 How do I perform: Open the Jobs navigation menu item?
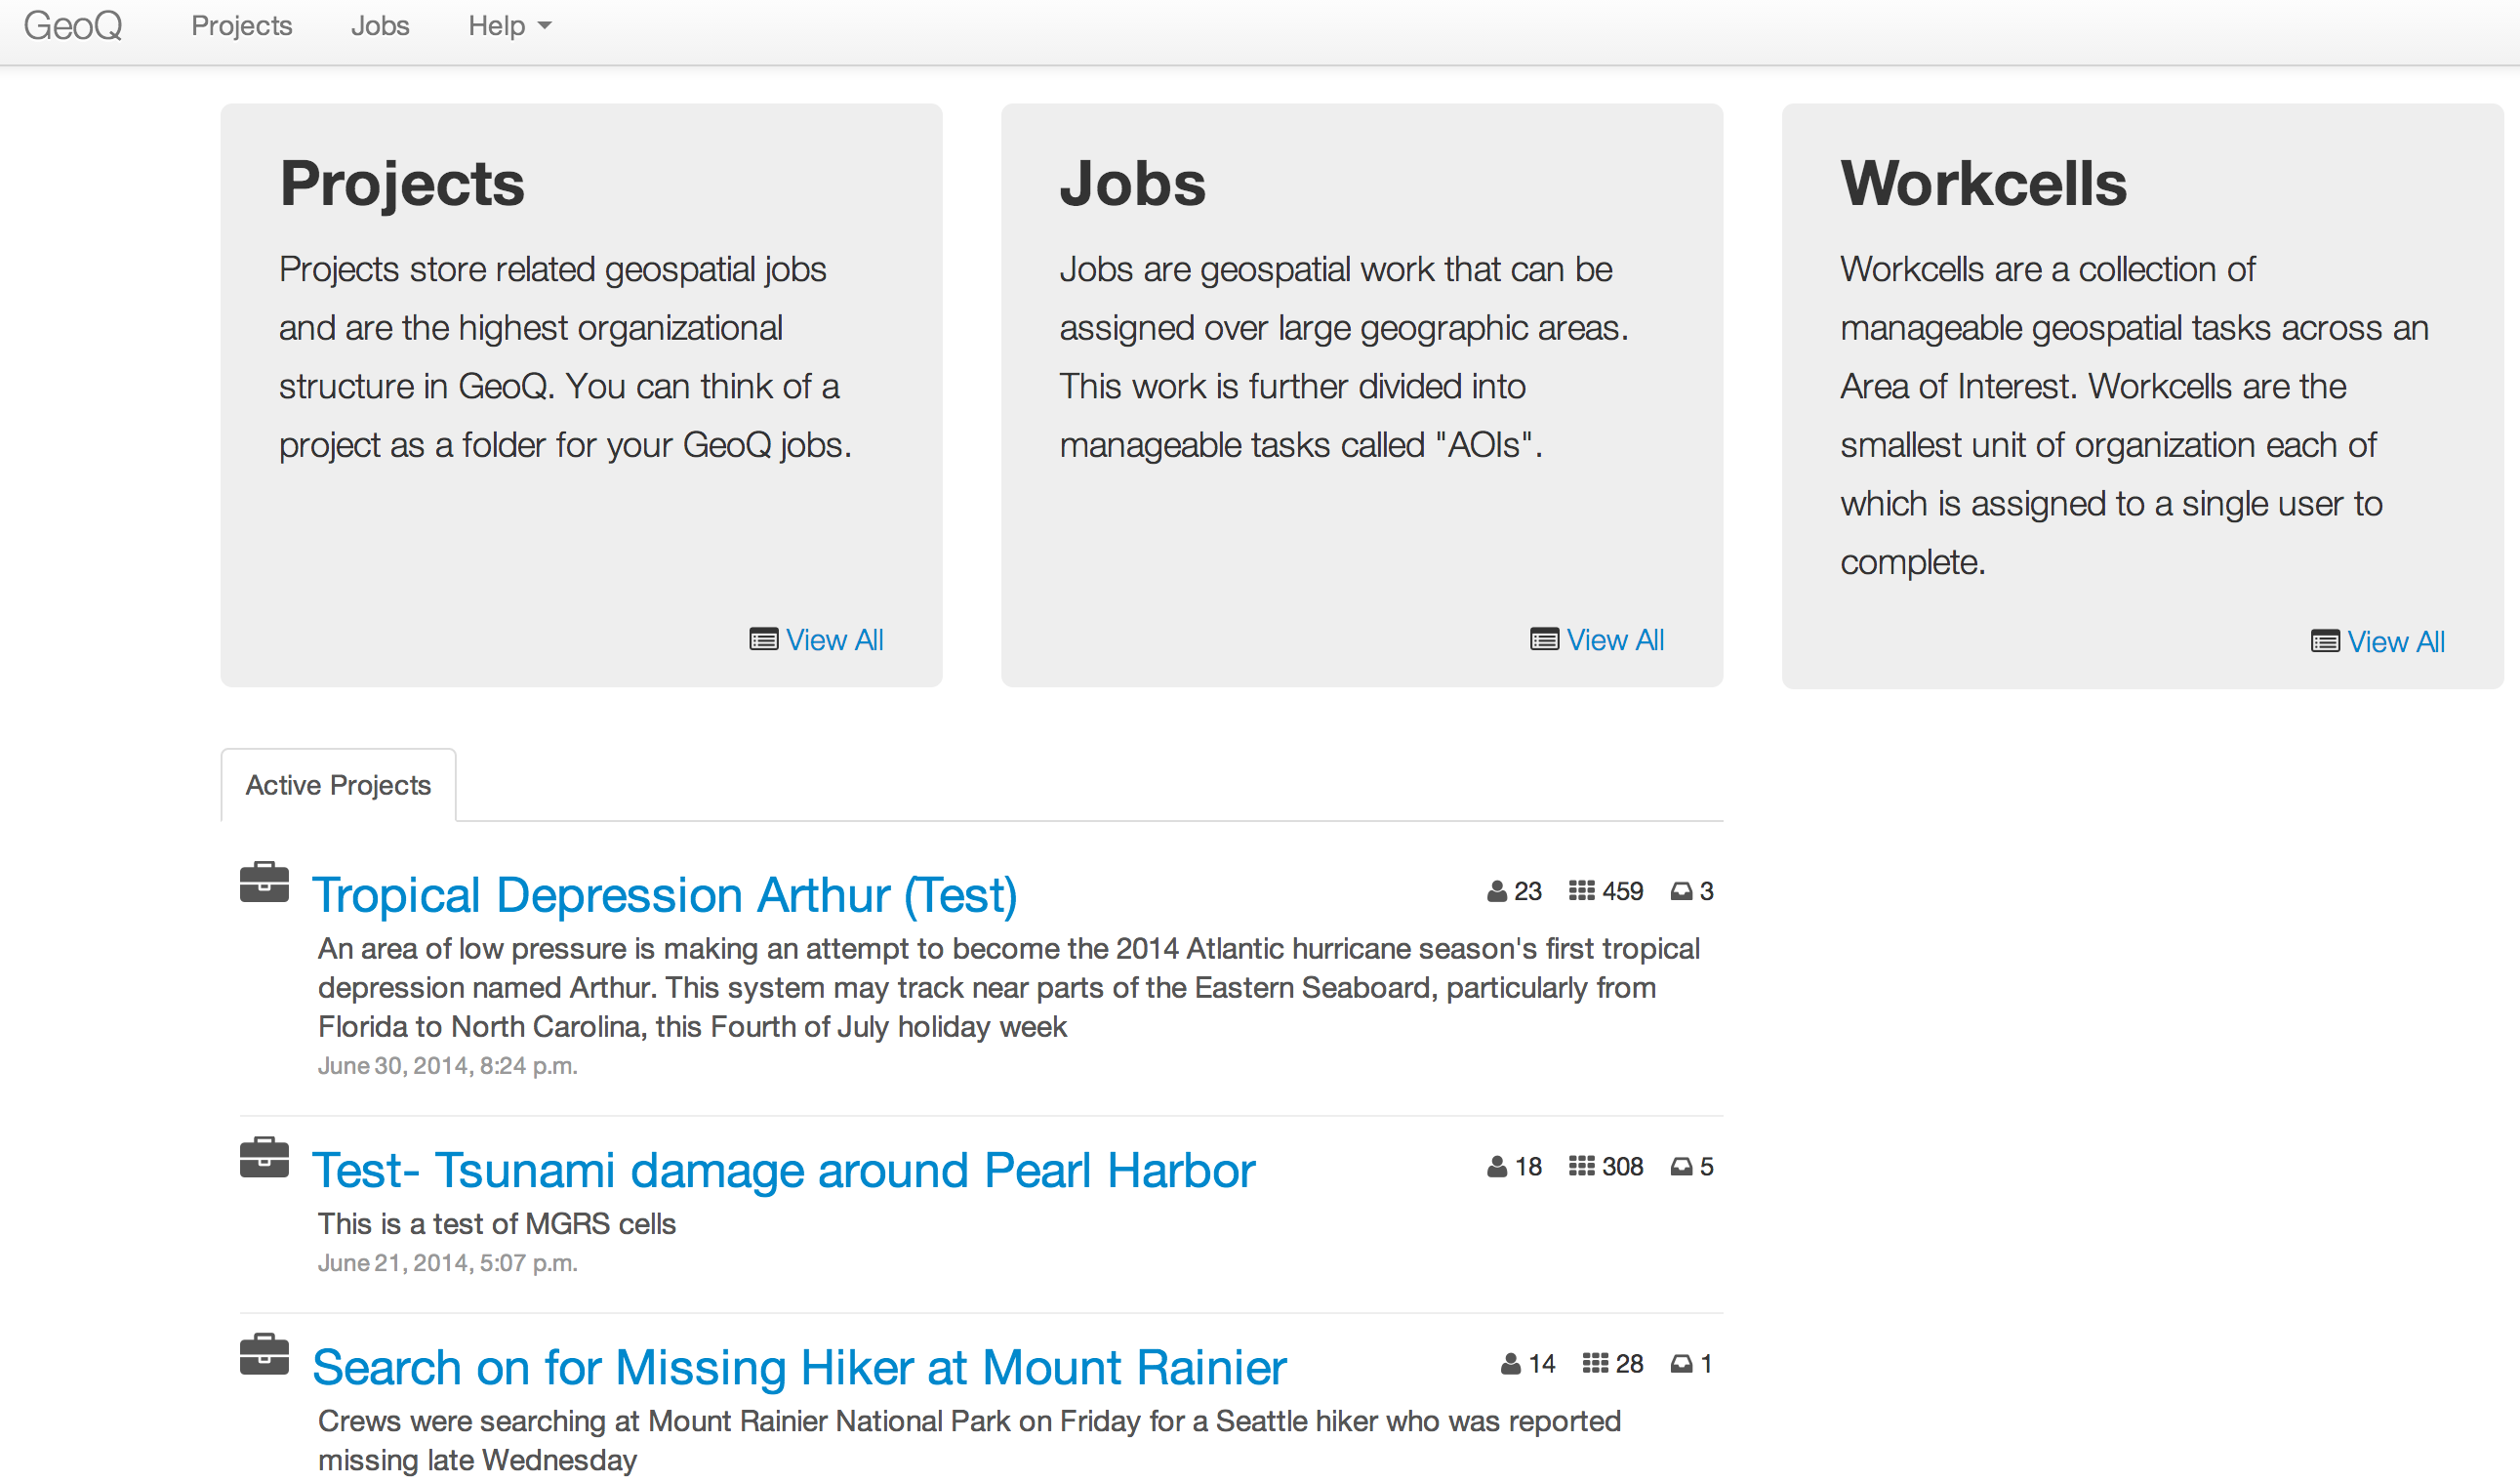pos(380,26)
